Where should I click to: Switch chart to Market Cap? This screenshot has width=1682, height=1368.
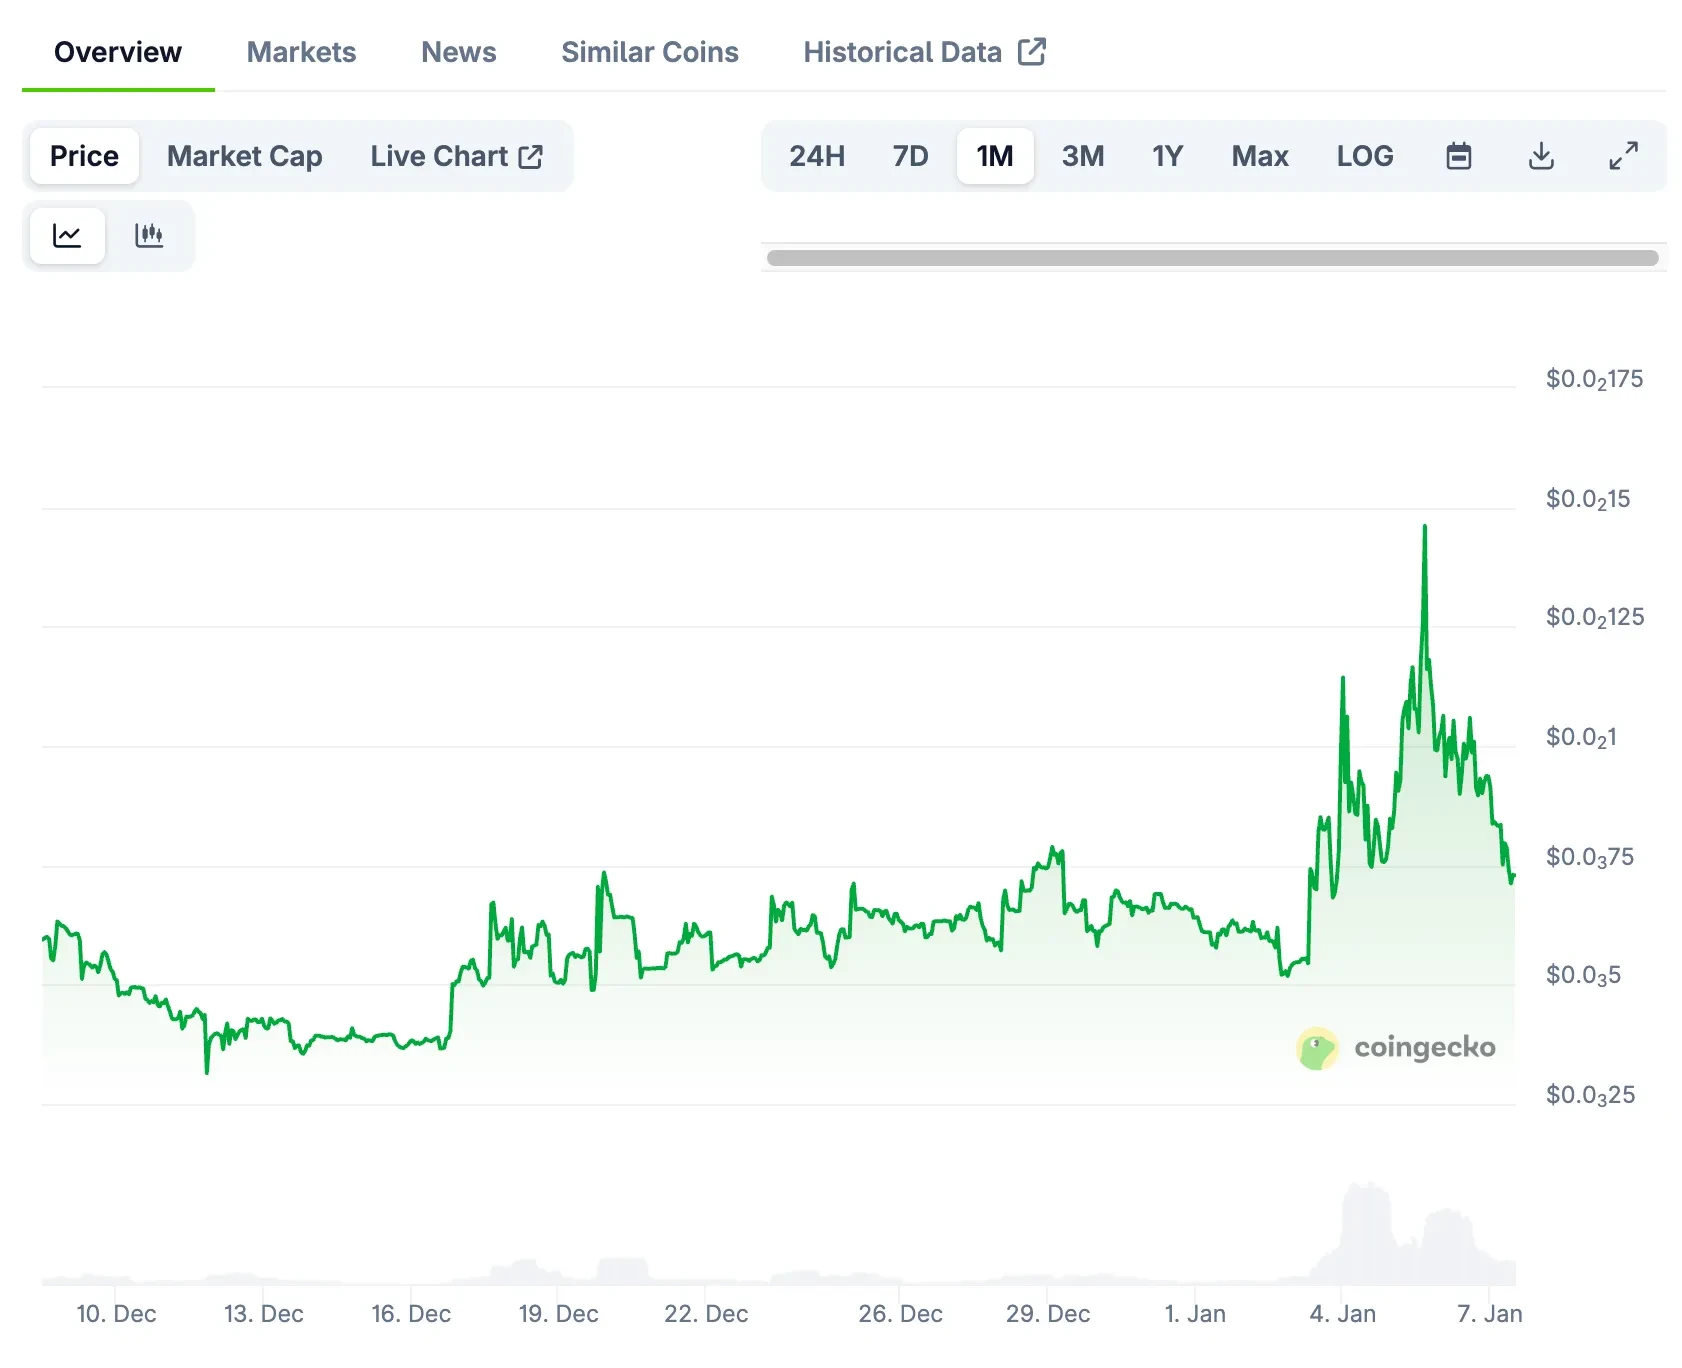coord(244,156)
